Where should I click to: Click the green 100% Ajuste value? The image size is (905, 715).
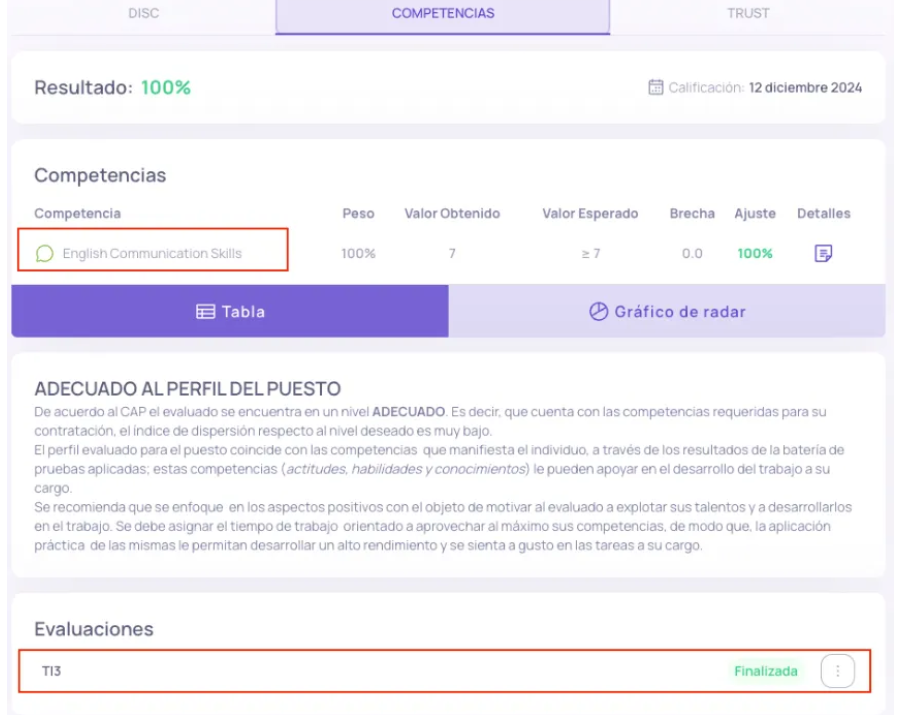pyautogui.click(x=755, y=254)
